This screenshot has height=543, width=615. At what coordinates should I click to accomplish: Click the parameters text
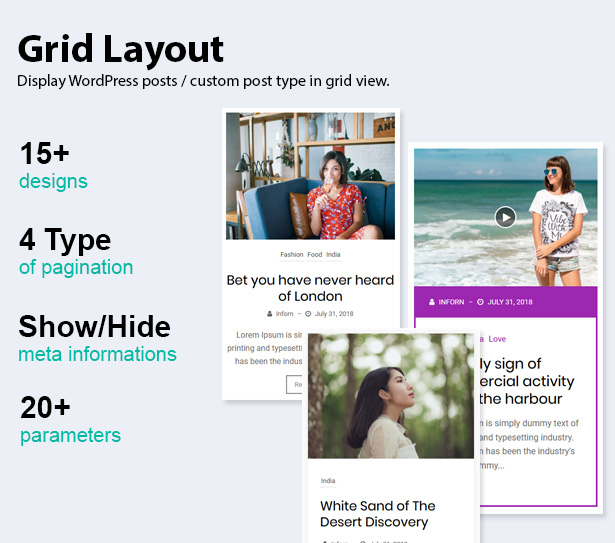click(71, 436)
